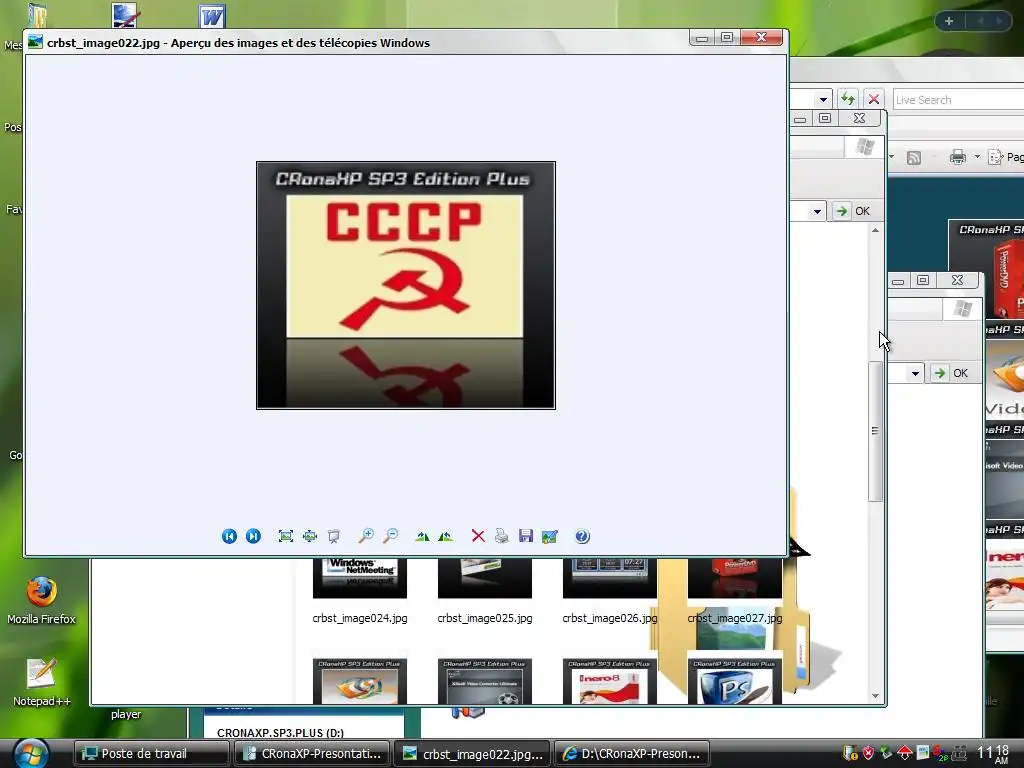This screenshot has width=1024, height=768.
Task: Select thumbnail crbst_image024.jpg Windows NetMeeting
Action: click(360, 578)
